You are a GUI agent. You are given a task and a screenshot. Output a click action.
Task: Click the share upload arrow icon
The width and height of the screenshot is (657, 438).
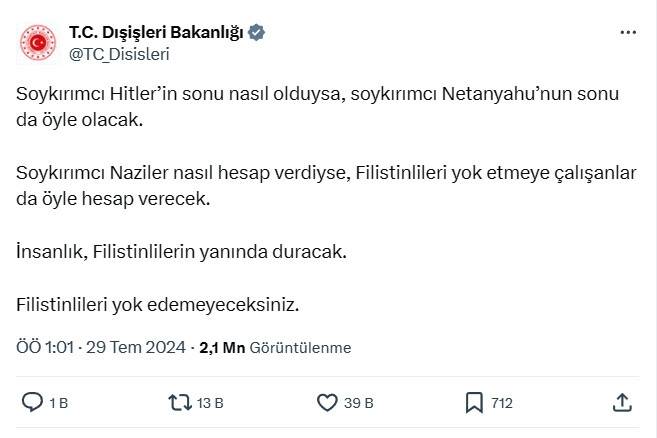pyautogui.click(x=621, y=403)
